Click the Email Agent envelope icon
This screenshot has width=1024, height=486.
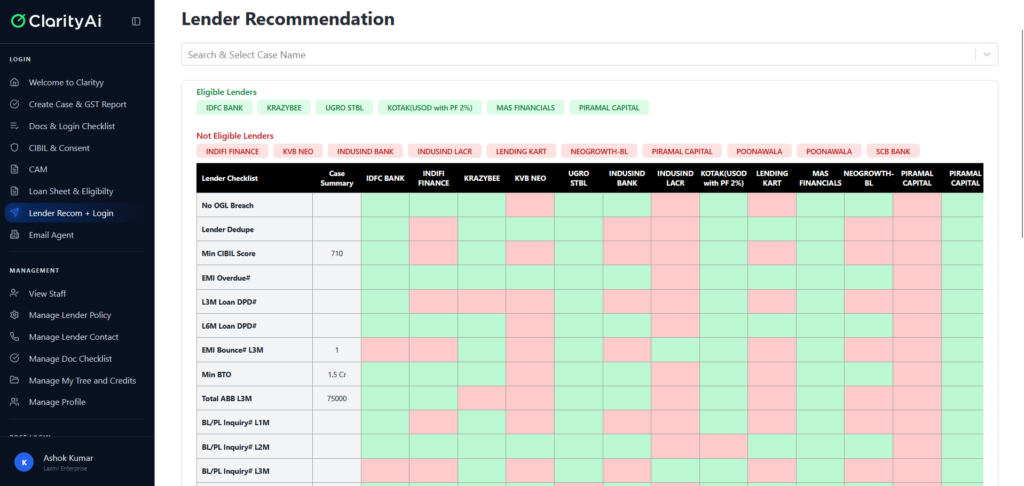pyautogui.click(x=14, y=235)
